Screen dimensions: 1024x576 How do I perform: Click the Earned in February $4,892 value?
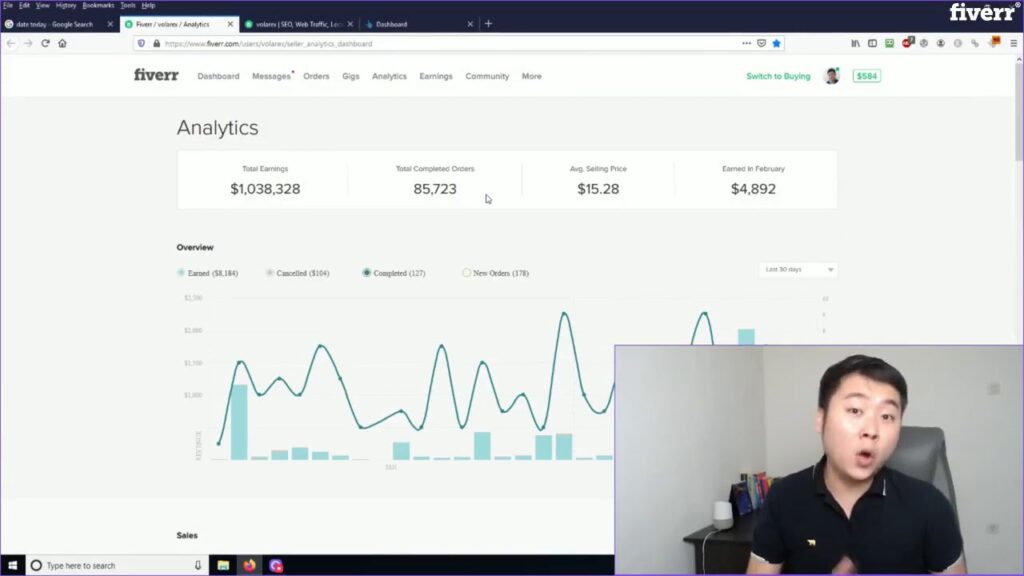coord(753,189)
